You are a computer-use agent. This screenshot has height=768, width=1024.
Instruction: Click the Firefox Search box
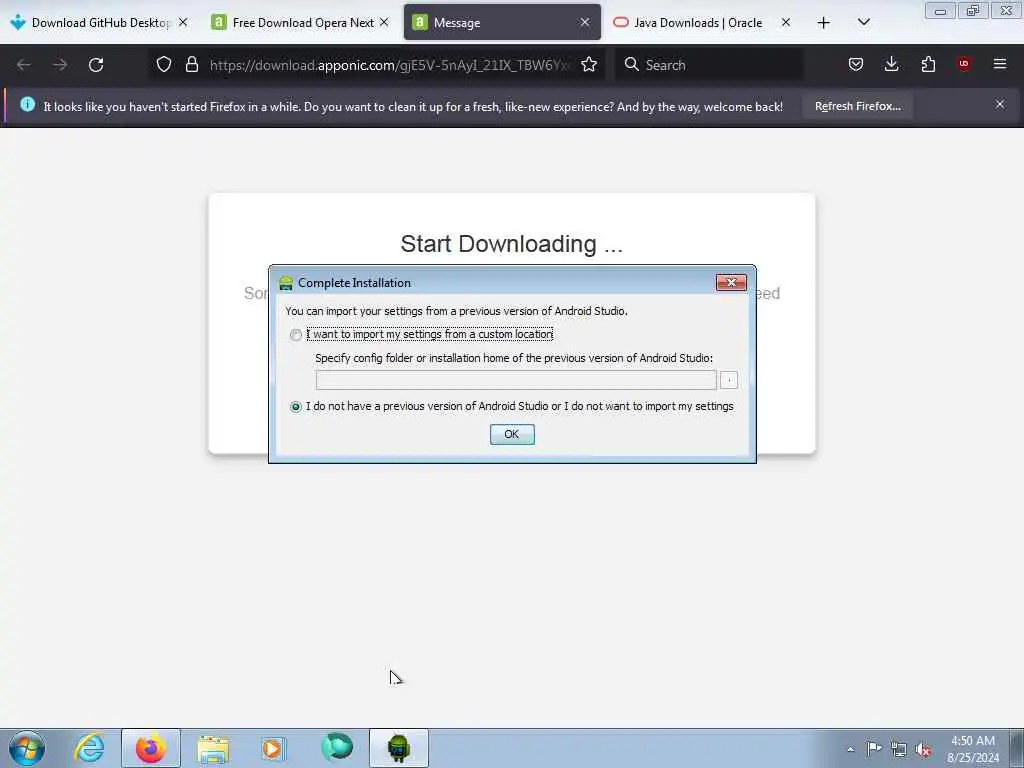[709, 65]
